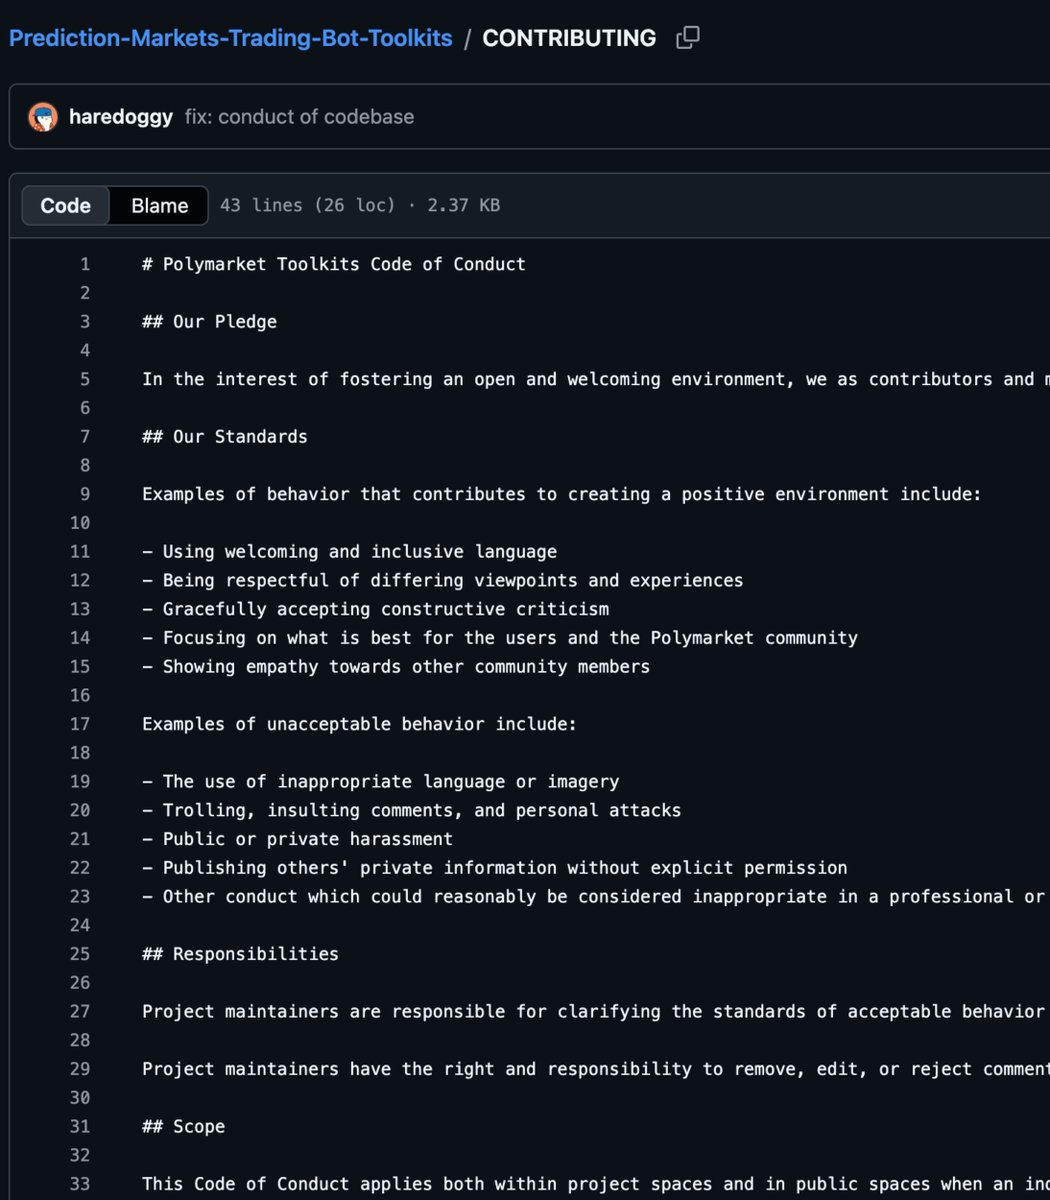Click 'Public or private harassment' line
Image resolution: width=1050 pixels, height=1200 pixels.
298,839
